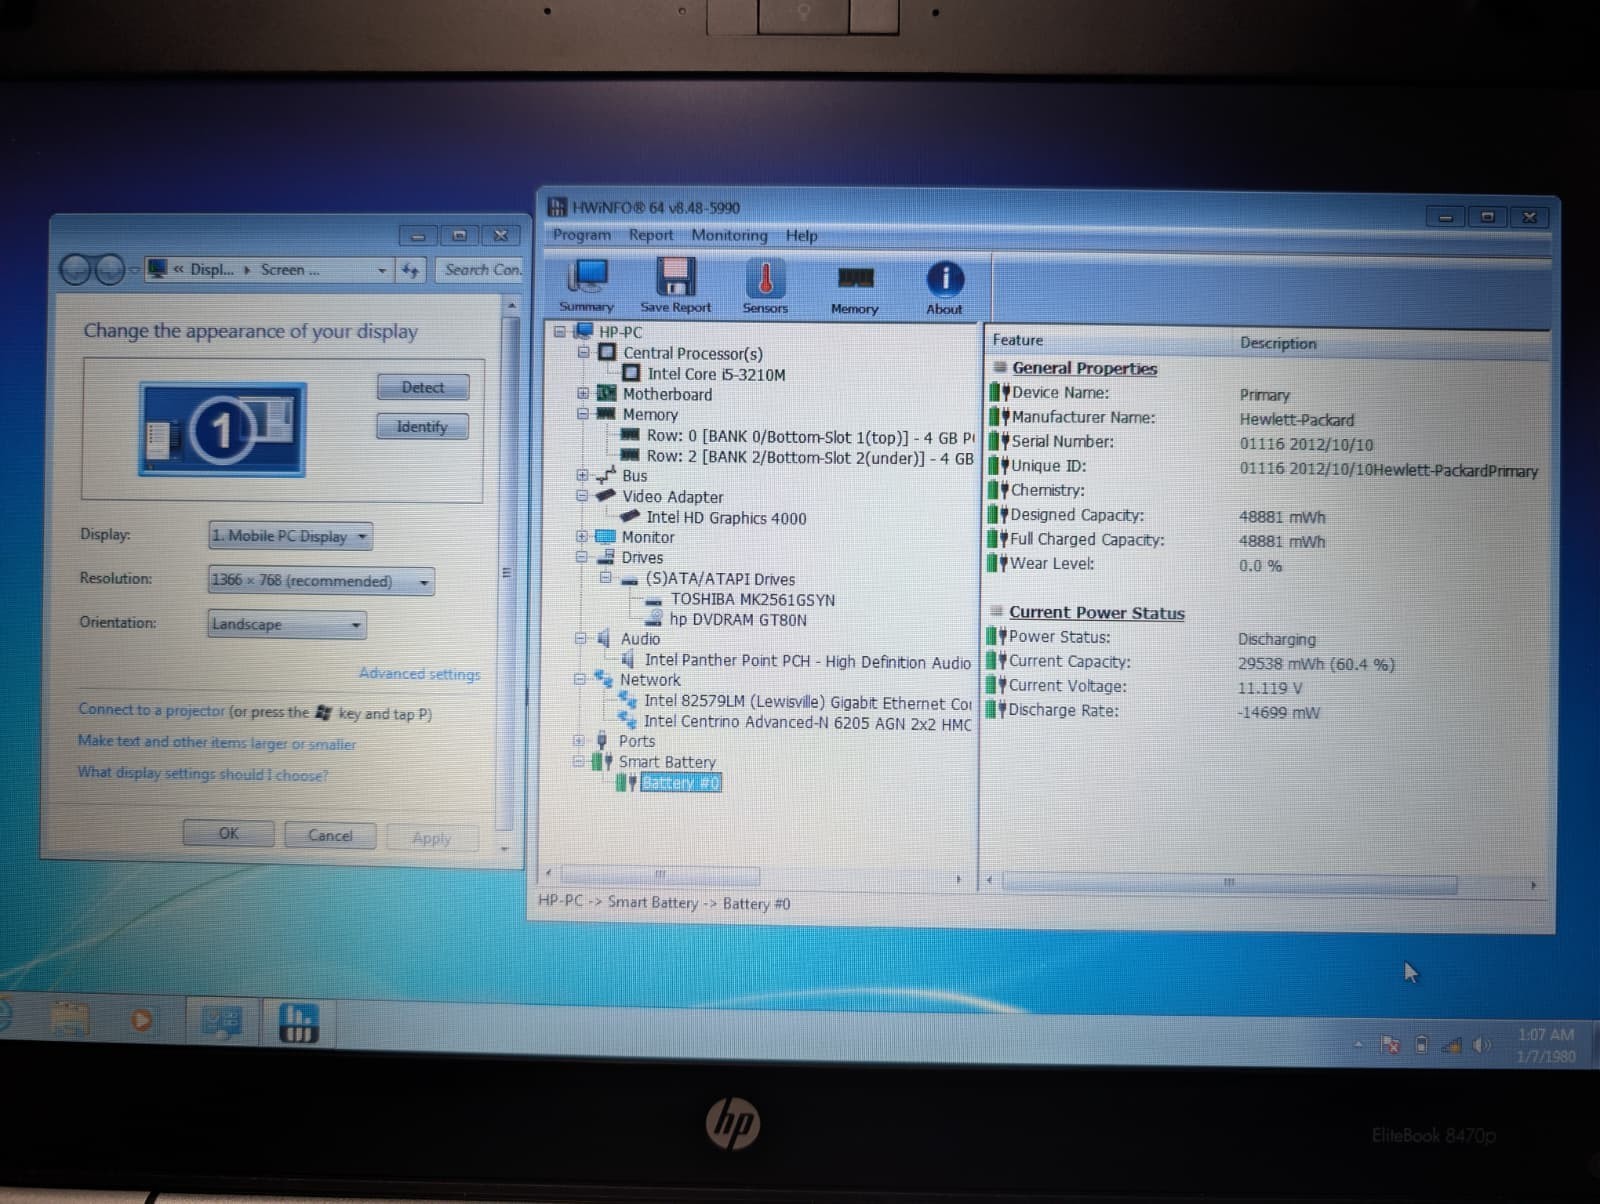Collapse the Drives node expander
The image size is (1600, 1204).
tap(582, 557)
